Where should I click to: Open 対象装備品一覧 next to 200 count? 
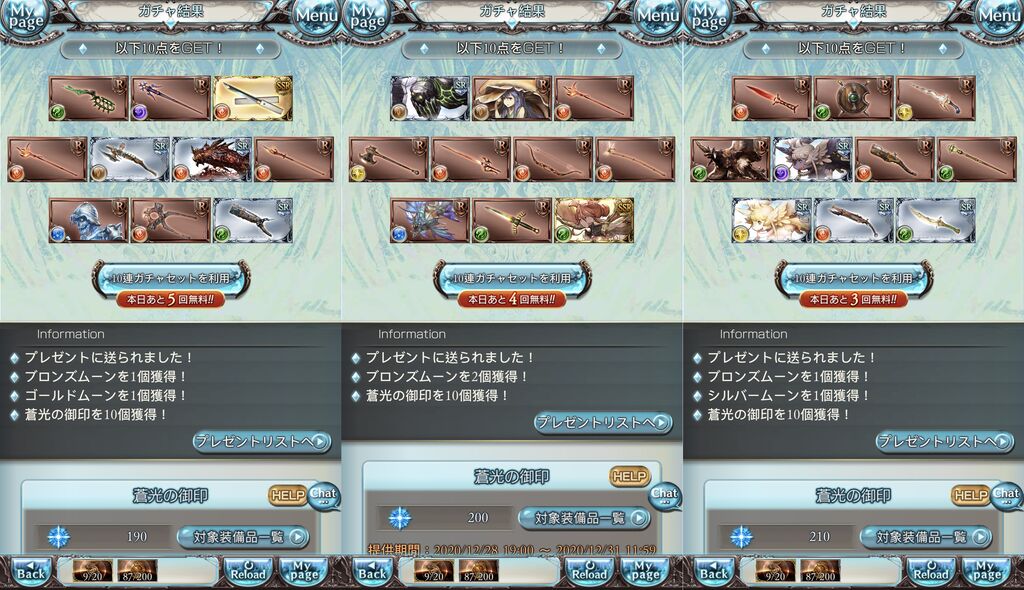click(584, 518)
